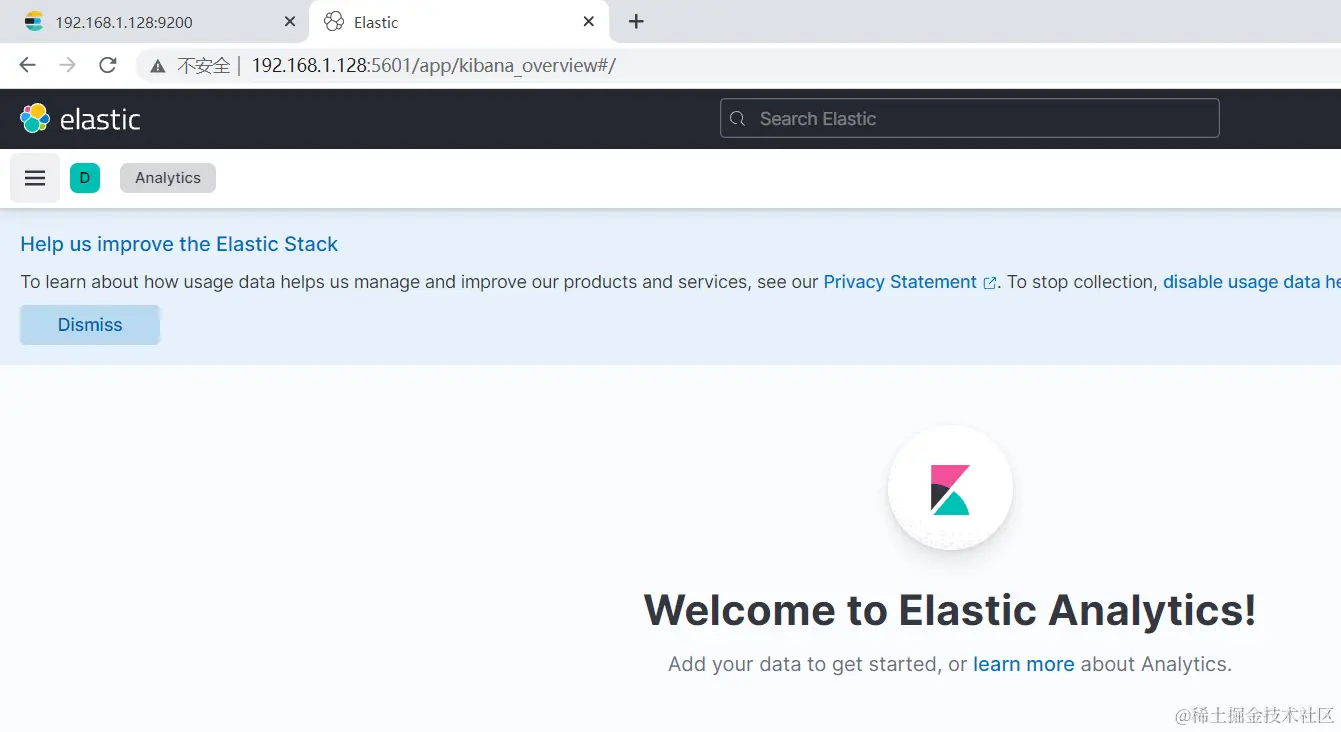Click the search magnifier icon in Search Elastic

coord(738,119)
